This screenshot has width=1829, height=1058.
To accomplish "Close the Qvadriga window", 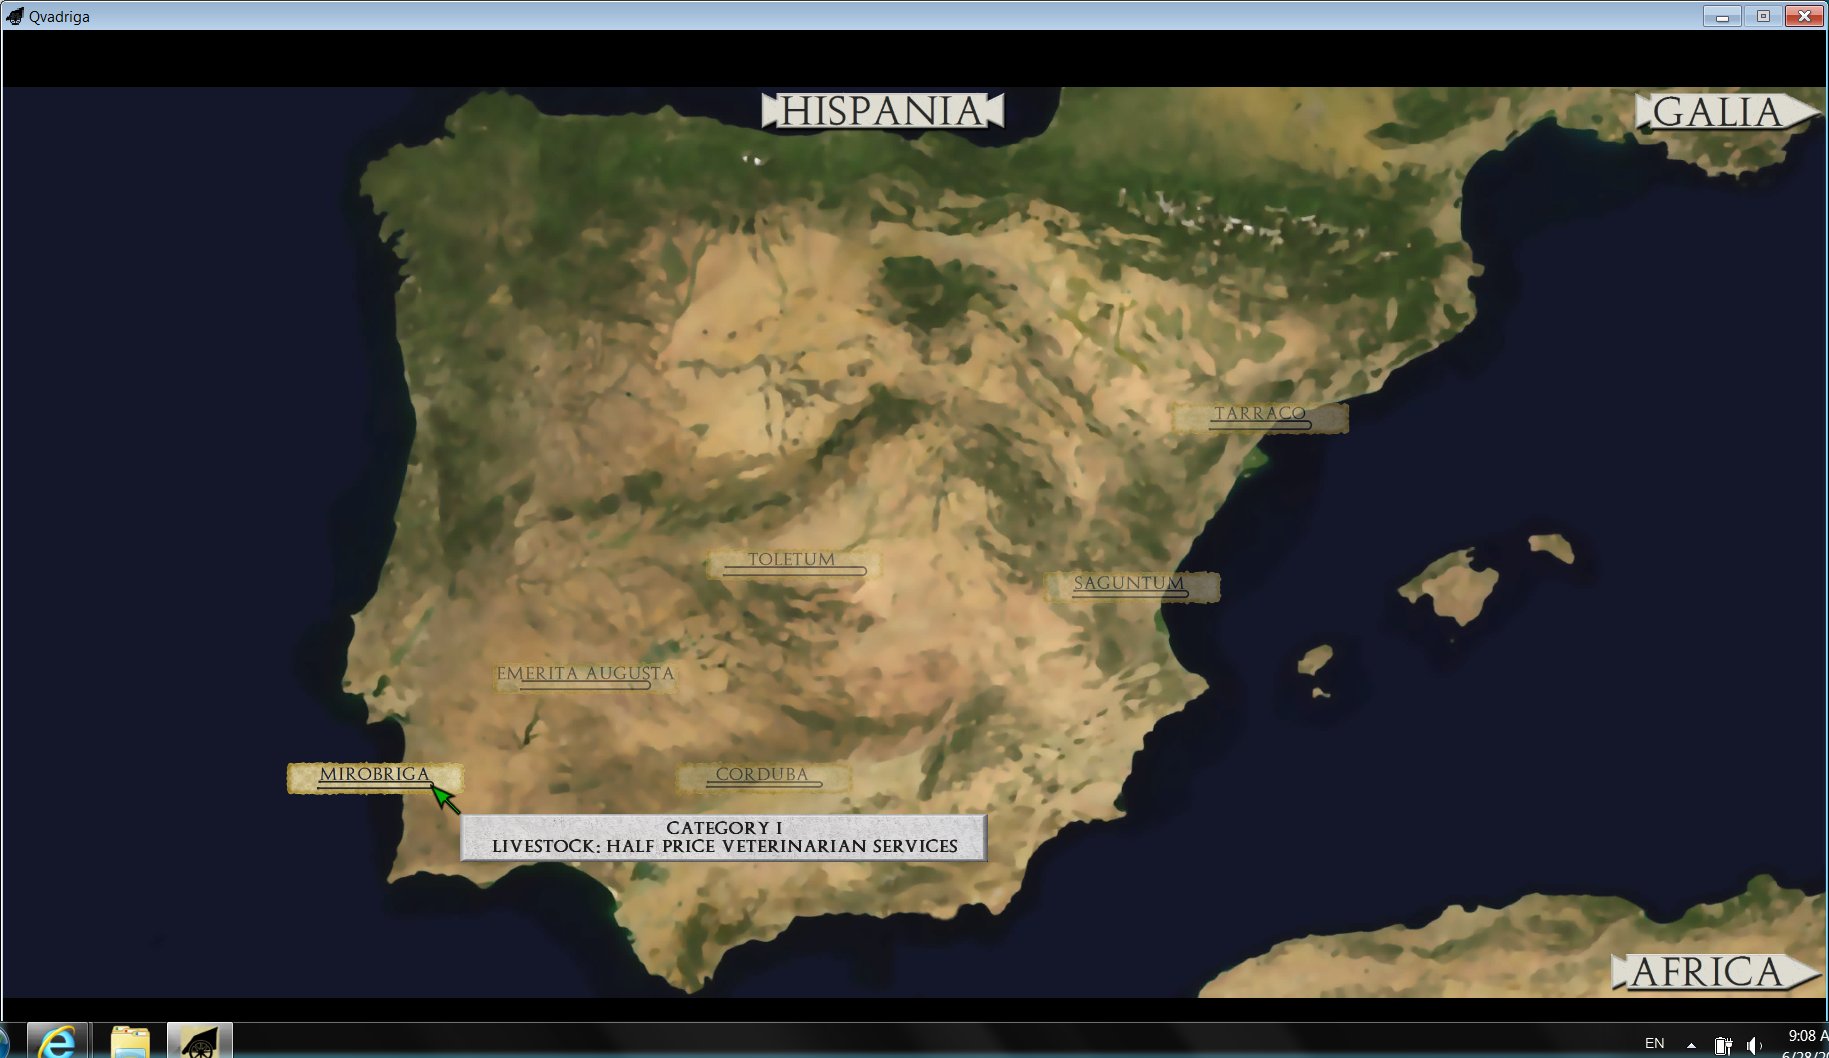I will [x=1804, y=16].
